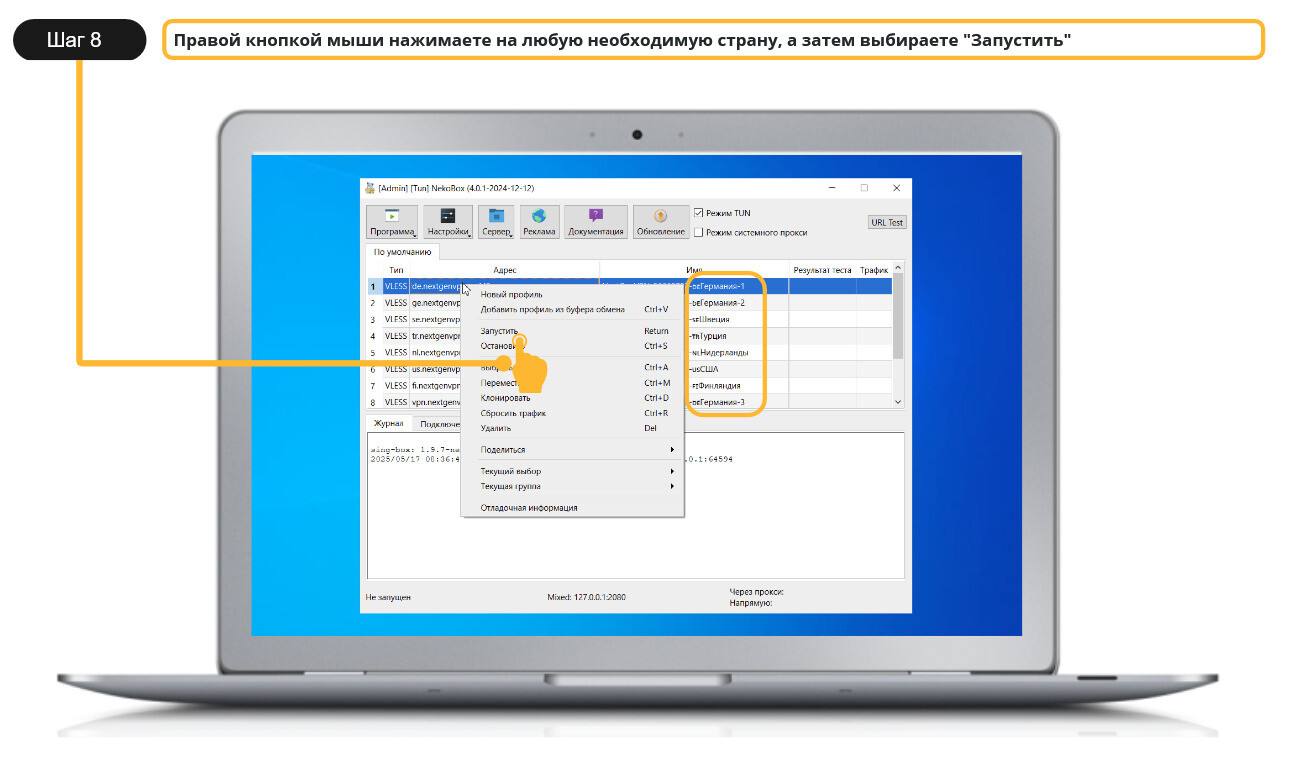Expand the Поделиться submenu

click(572, 450)
